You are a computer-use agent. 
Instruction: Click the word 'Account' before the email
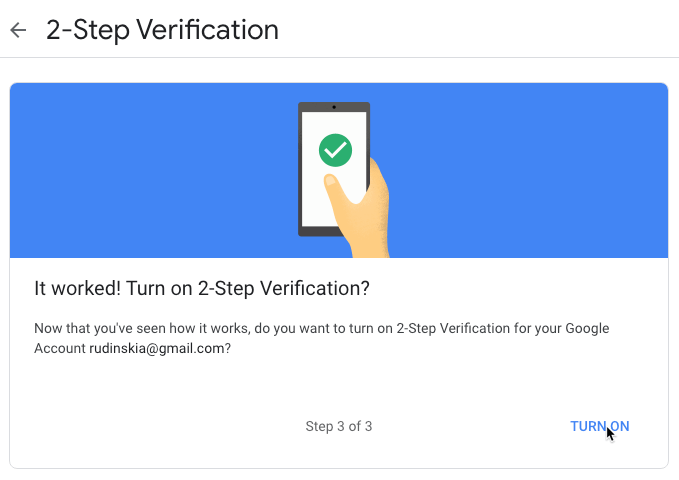click(x=60, y=348)
